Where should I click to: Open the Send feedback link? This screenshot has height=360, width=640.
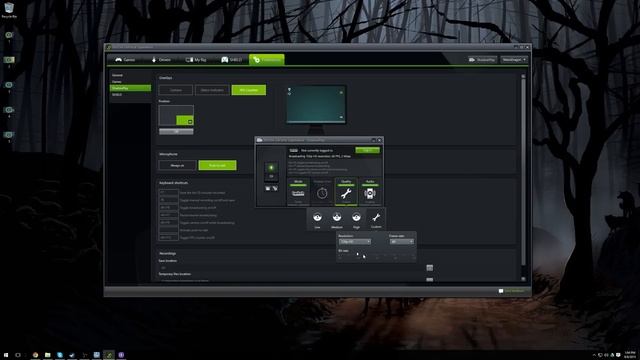pos(511,291)
